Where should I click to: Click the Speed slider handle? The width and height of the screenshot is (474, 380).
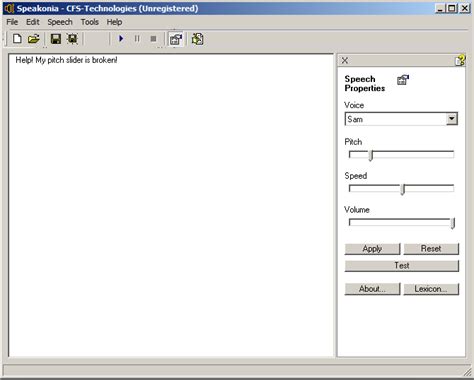point(403,189)
